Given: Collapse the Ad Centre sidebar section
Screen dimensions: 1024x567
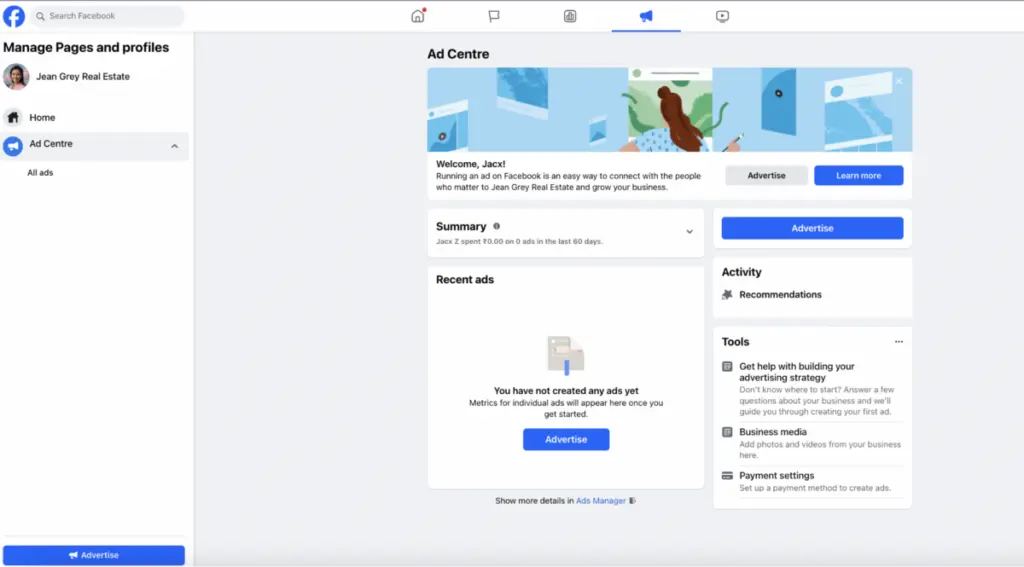Looking at the screenshot, I should pos(175,147).
